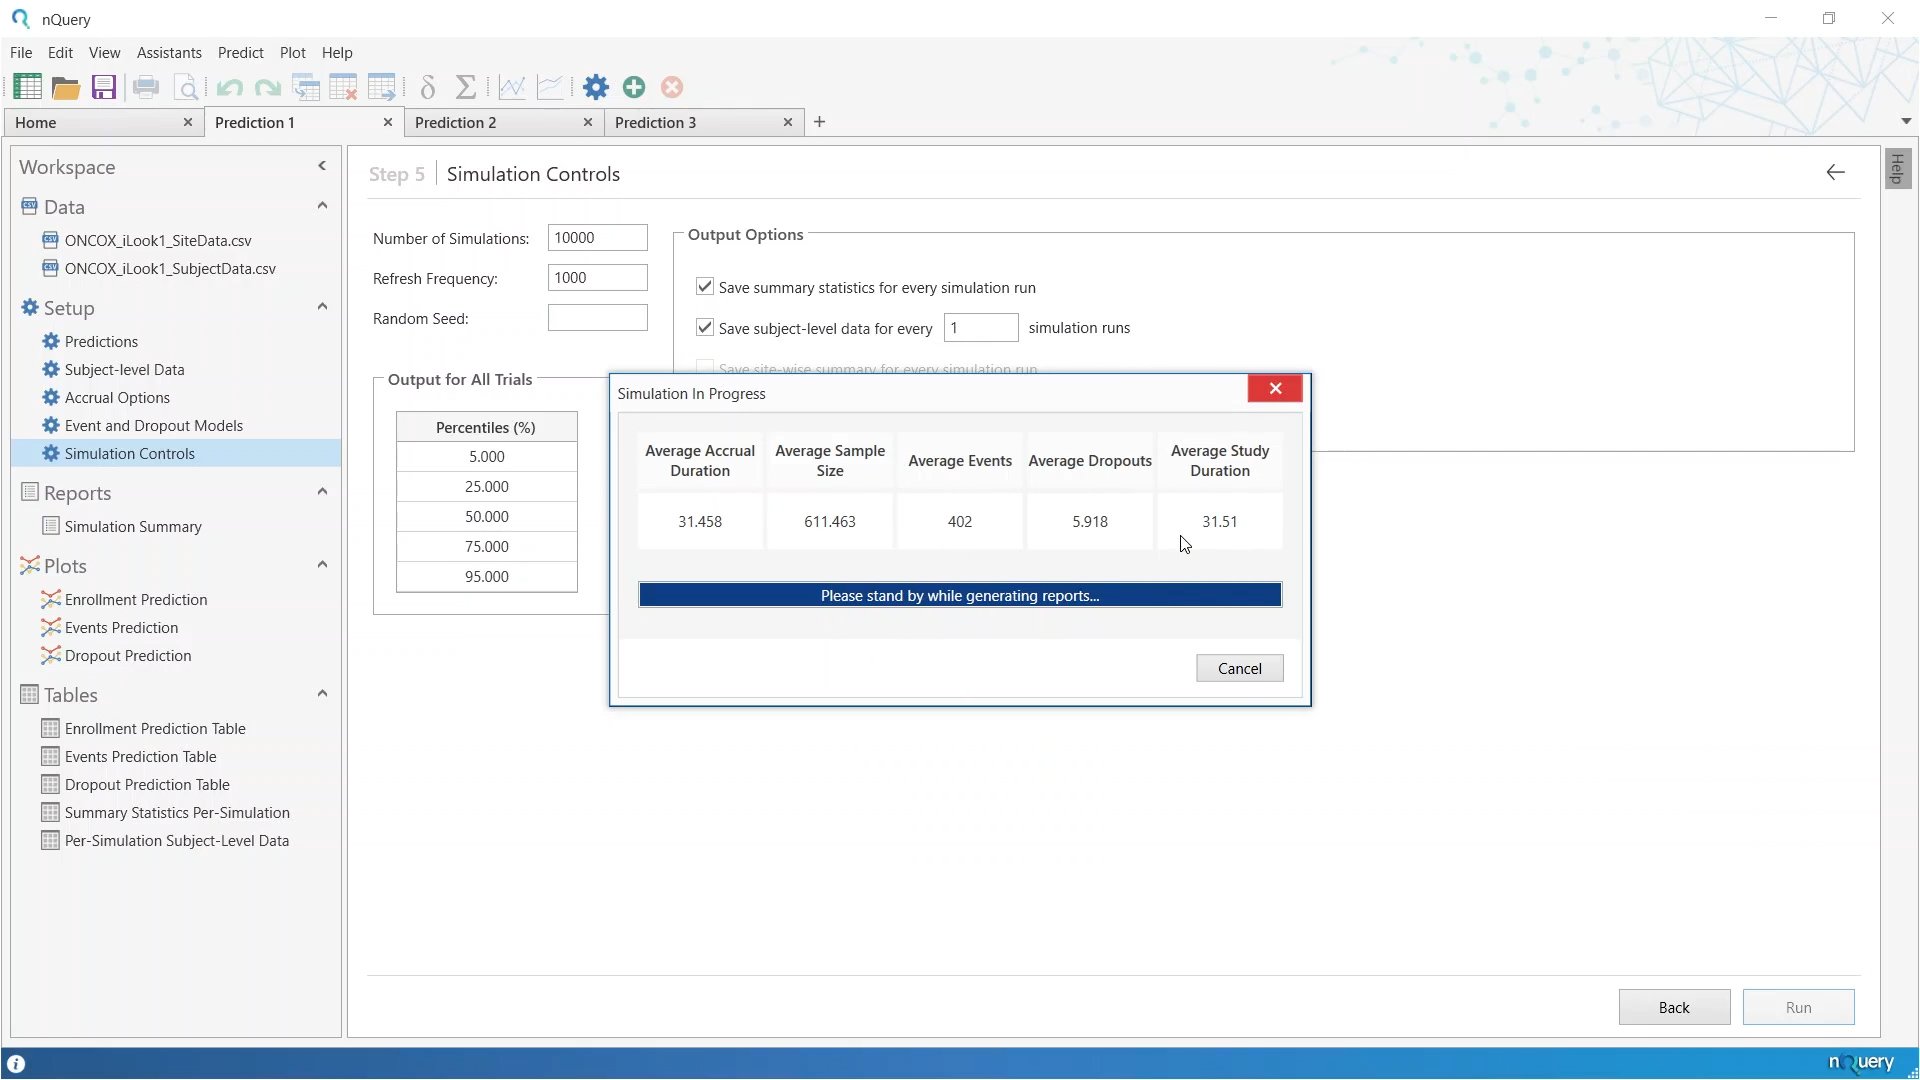This screenshot has width=1920, height=1080.
Task: Select the Undo toolbar icon
Action: point(229,87)
